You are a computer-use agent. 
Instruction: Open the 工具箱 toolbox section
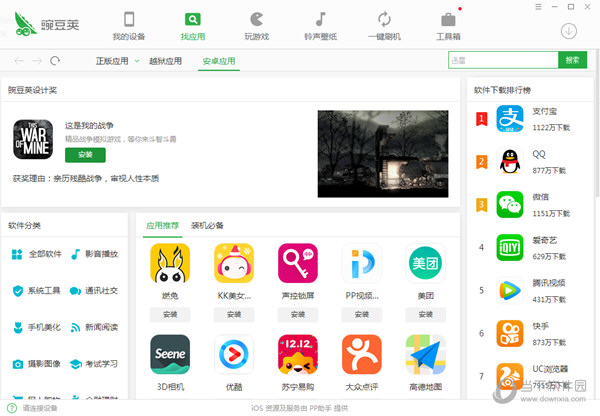click(448, 26)
